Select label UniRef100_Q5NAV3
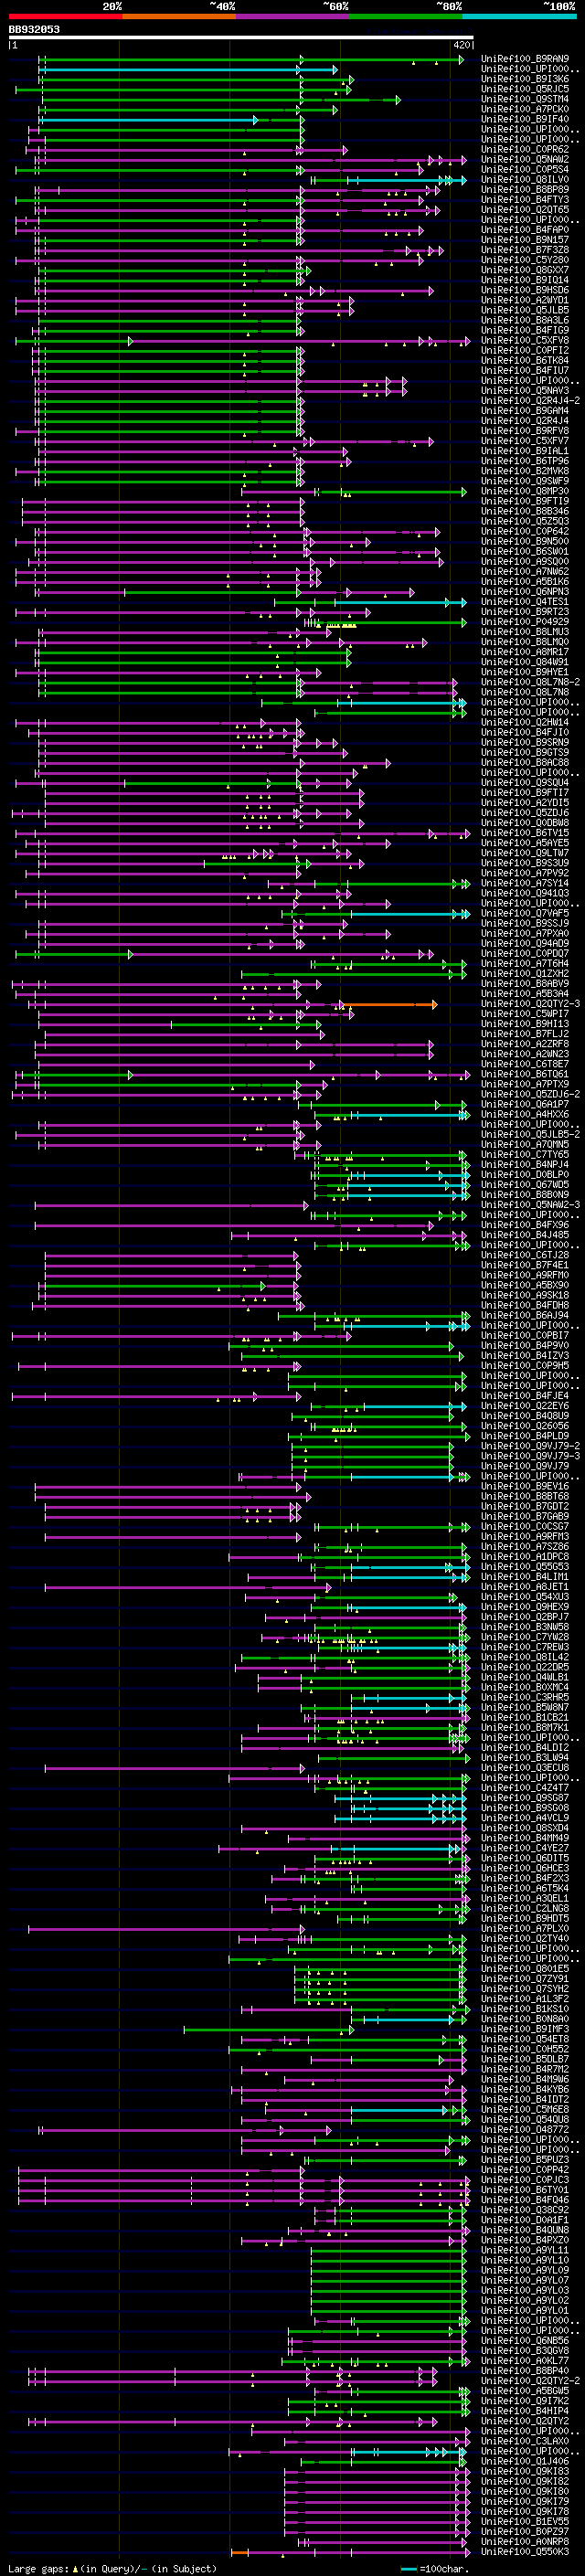The image size is (585, 2576). [524, 391]
